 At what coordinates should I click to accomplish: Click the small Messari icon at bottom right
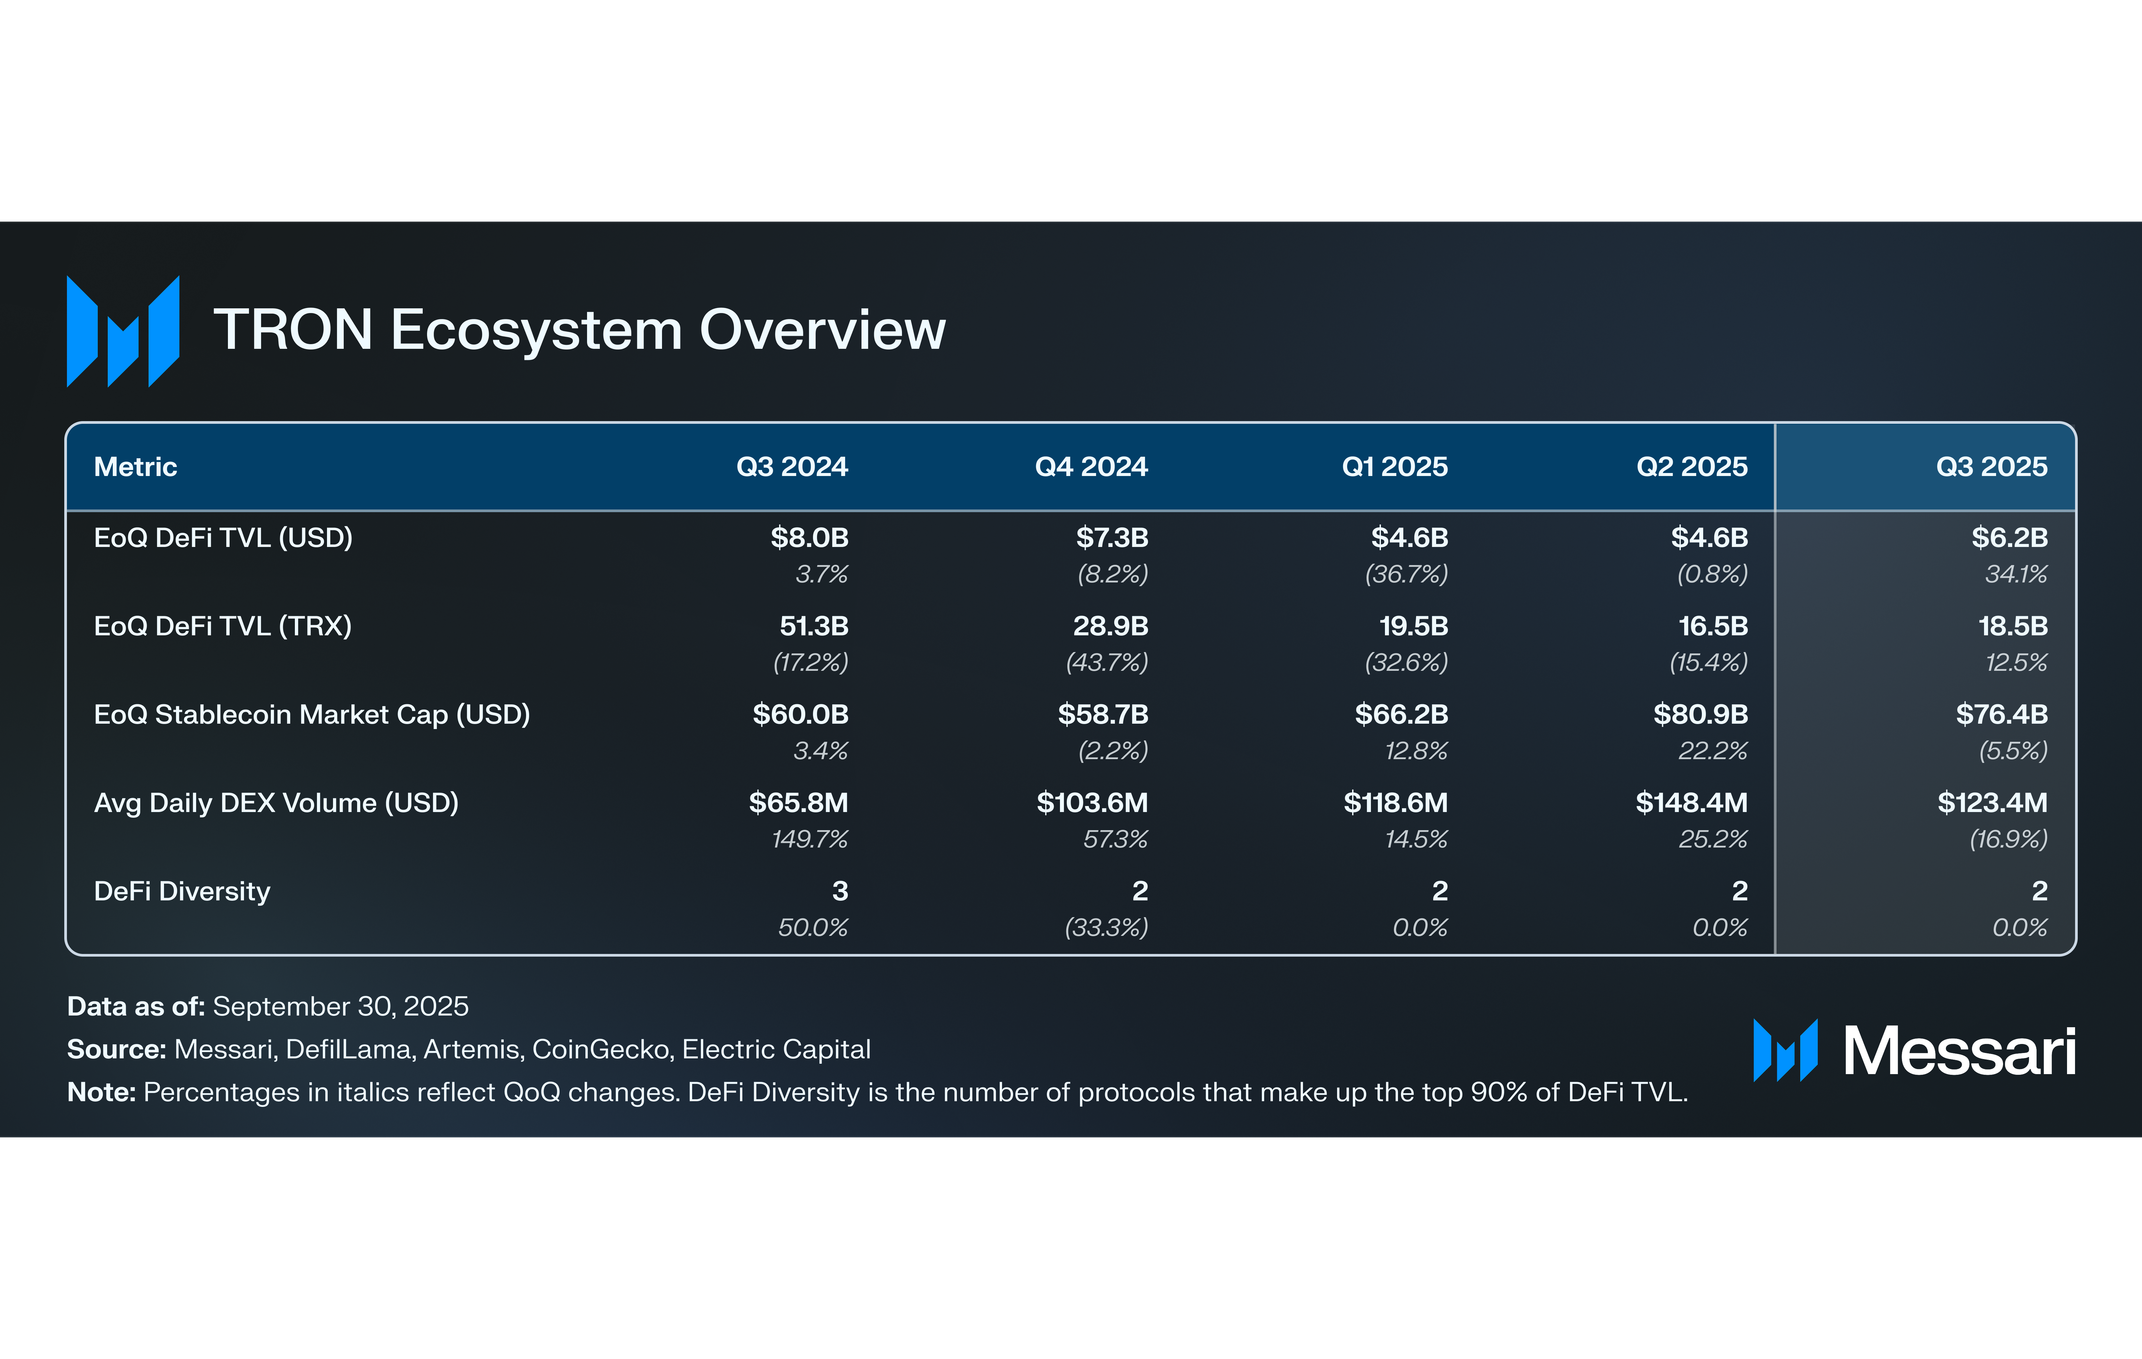pyautogui.click(x=1785, y=1050)
